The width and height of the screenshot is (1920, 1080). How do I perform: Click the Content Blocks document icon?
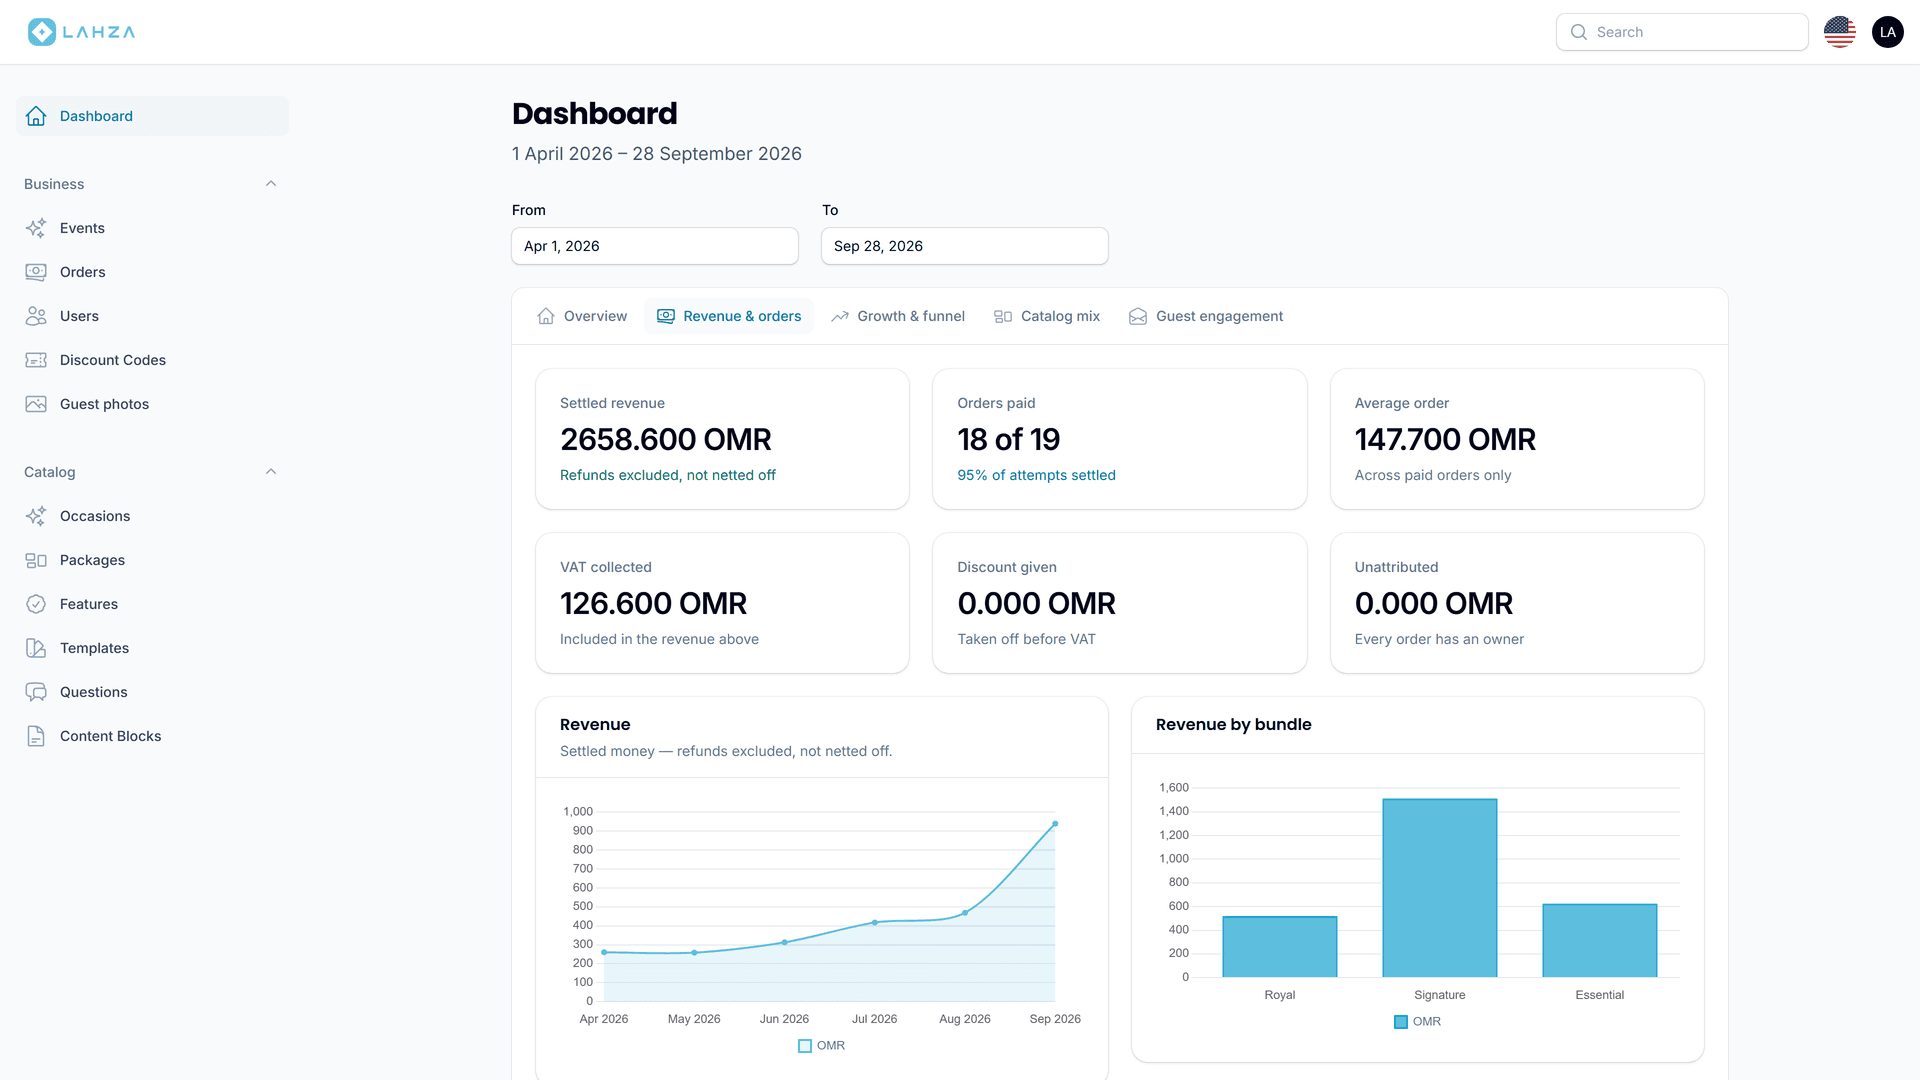(x=36, y=736)
